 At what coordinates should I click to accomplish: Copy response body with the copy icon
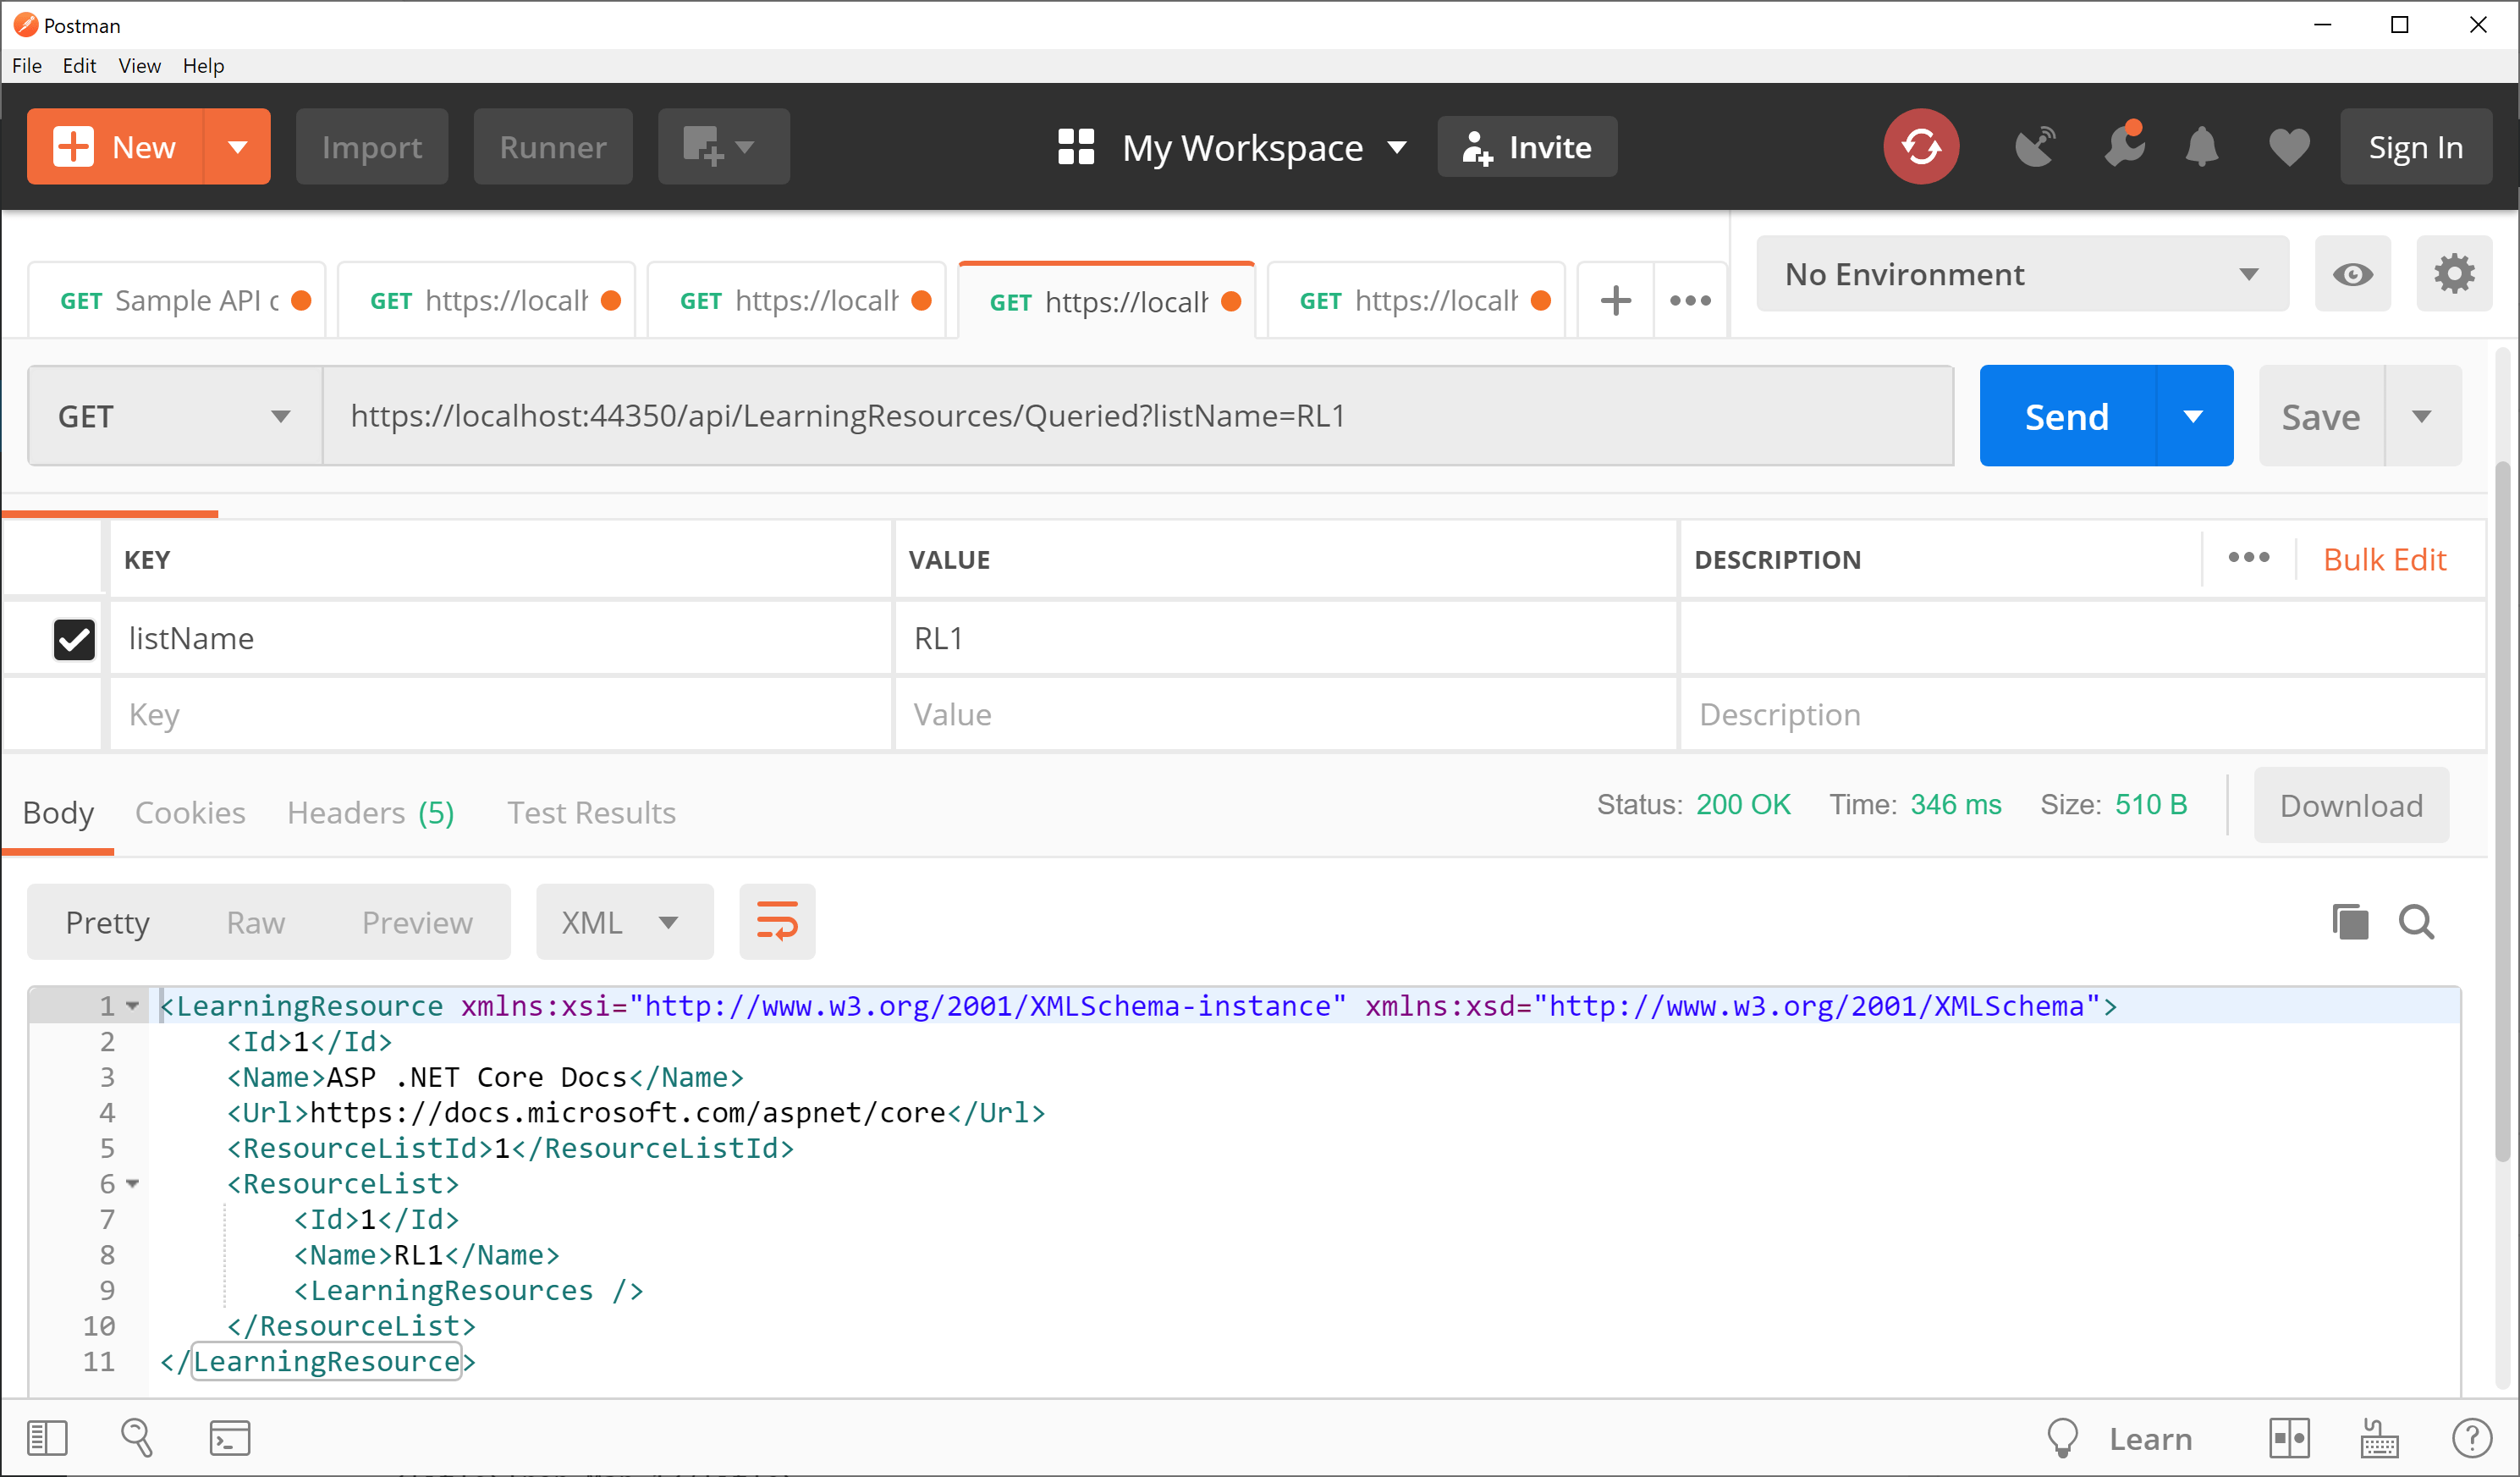pyautogui.click(x=2351, y=921)
